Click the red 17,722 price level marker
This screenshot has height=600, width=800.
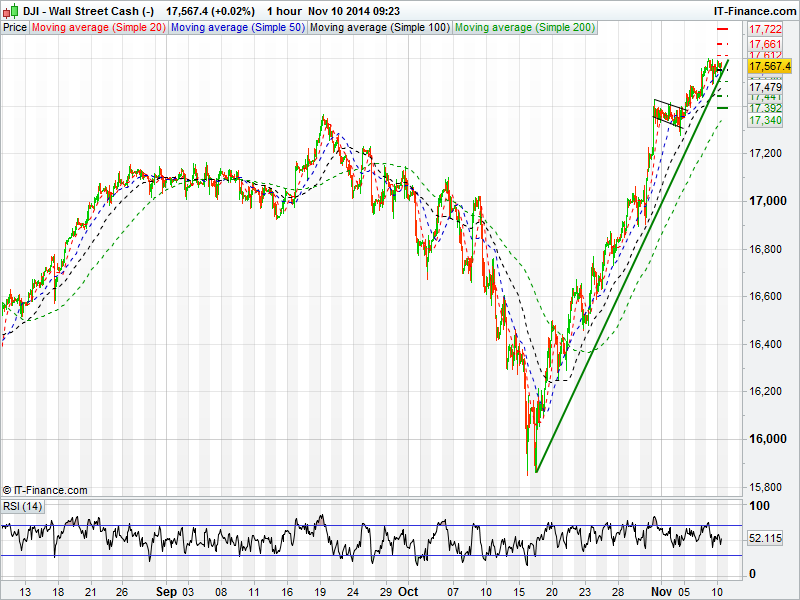click(765, 30)
